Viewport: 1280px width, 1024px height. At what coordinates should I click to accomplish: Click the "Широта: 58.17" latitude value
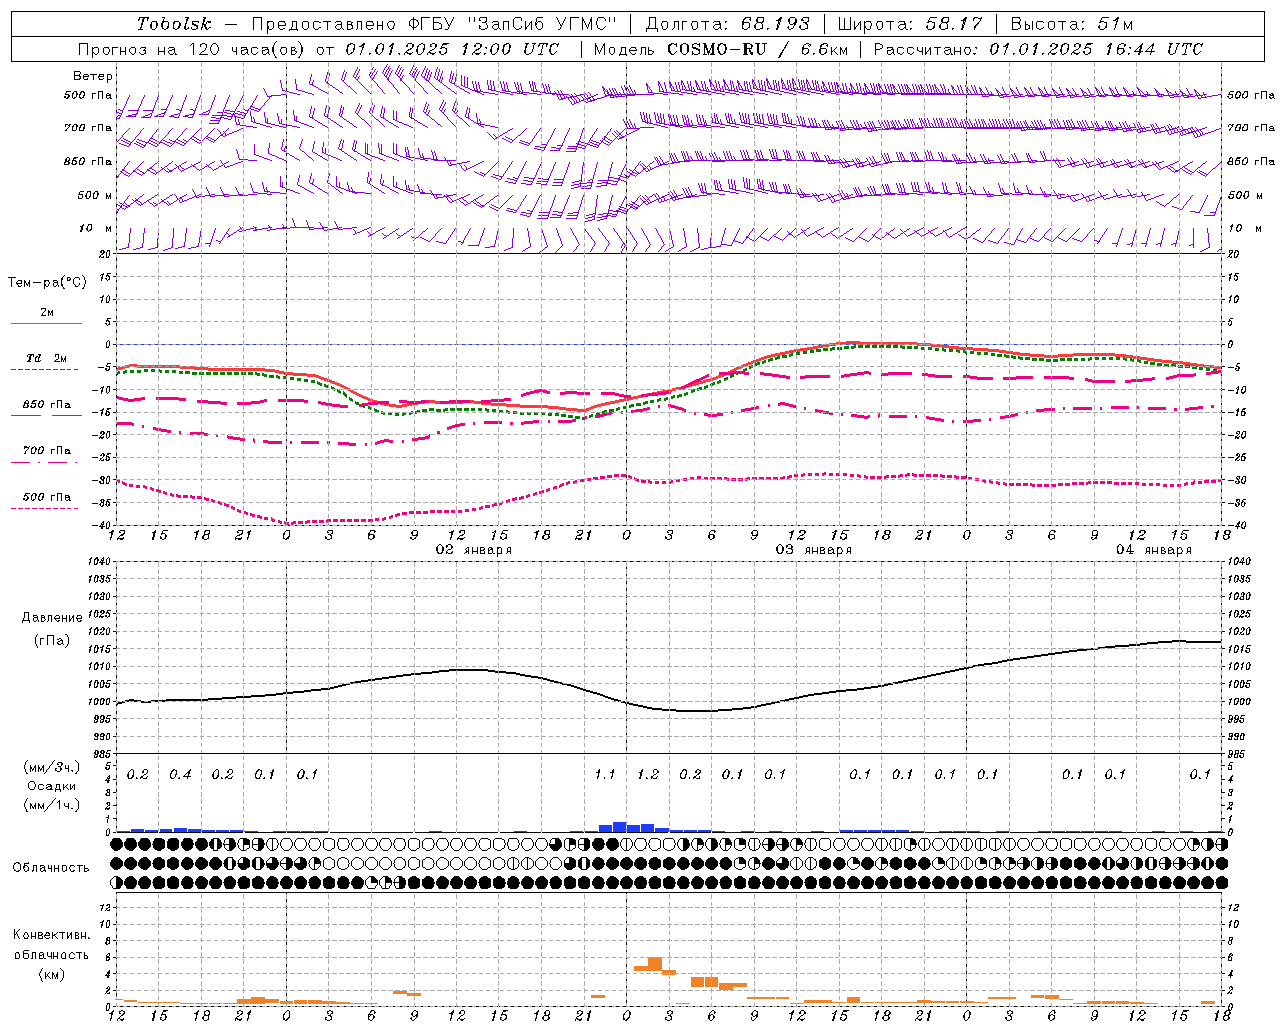pyautogui.click(x=909, y=24)
